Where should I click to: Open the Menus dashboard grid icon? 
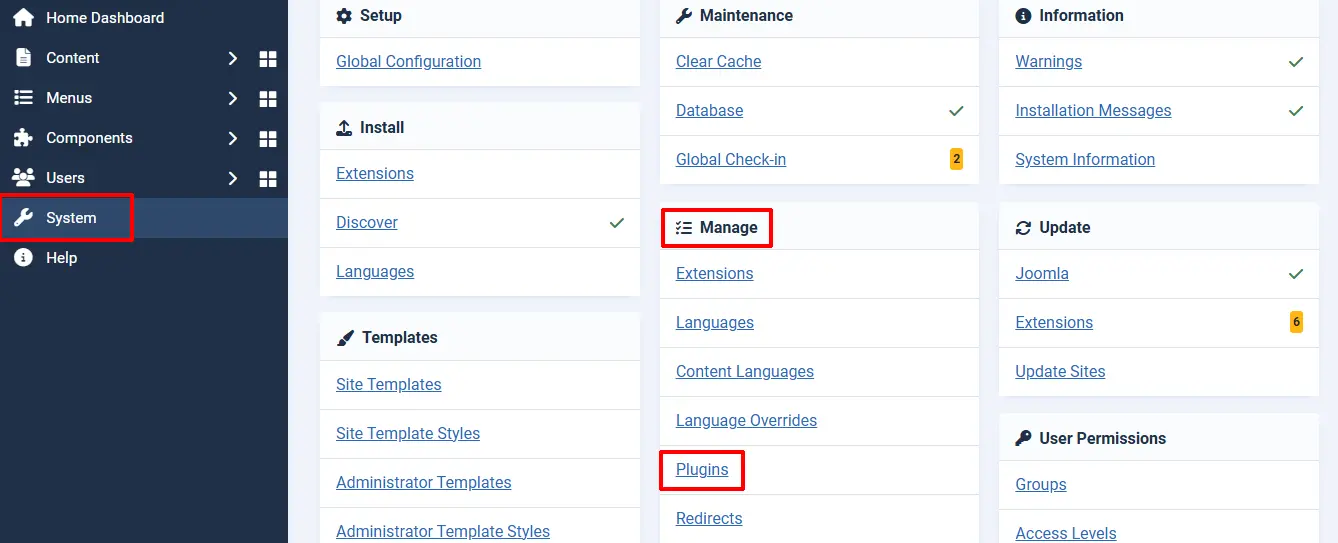click(x=268, y=99)
